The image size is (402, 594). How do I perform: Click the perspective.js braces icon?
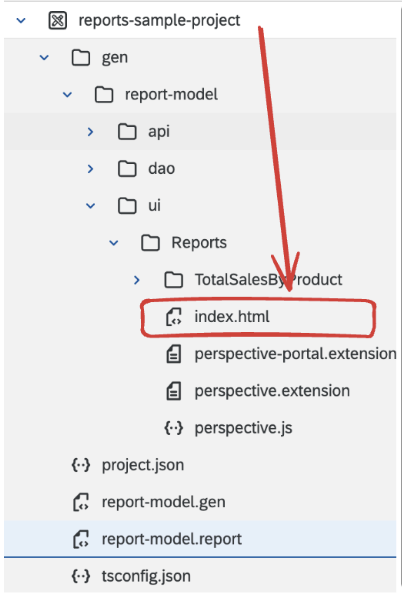point(174,428)
